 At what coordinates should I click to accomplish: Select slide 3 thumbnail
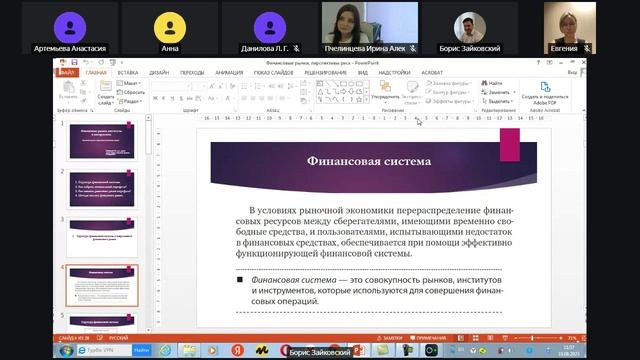[x=102, y=237]
